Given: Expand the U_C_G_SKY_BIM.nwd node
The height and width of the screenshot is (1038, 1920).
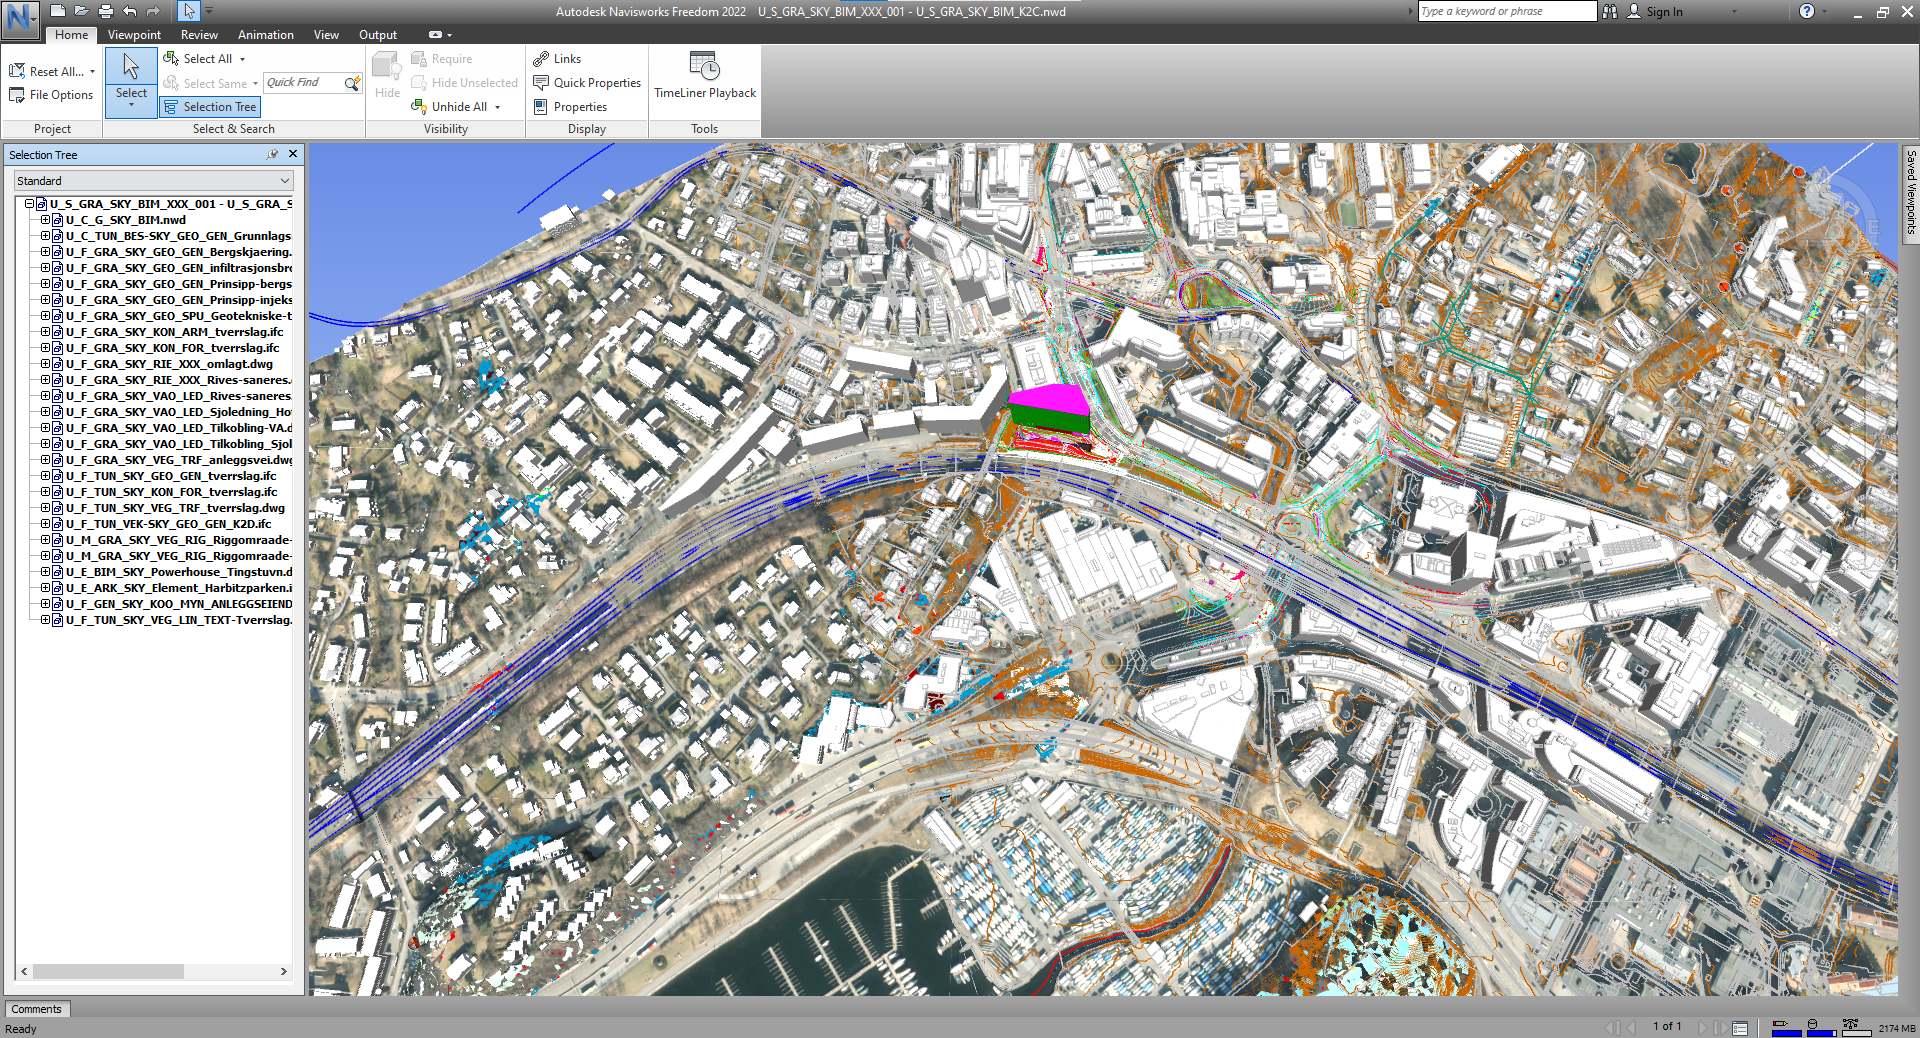Looking at the screenshot, I should pos(45,220).
